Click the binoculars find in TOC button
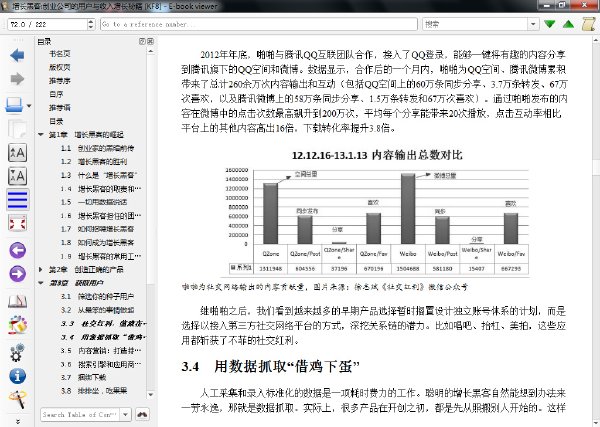The width and height of the screenshot is (600, 427). [x=142, y=414]
